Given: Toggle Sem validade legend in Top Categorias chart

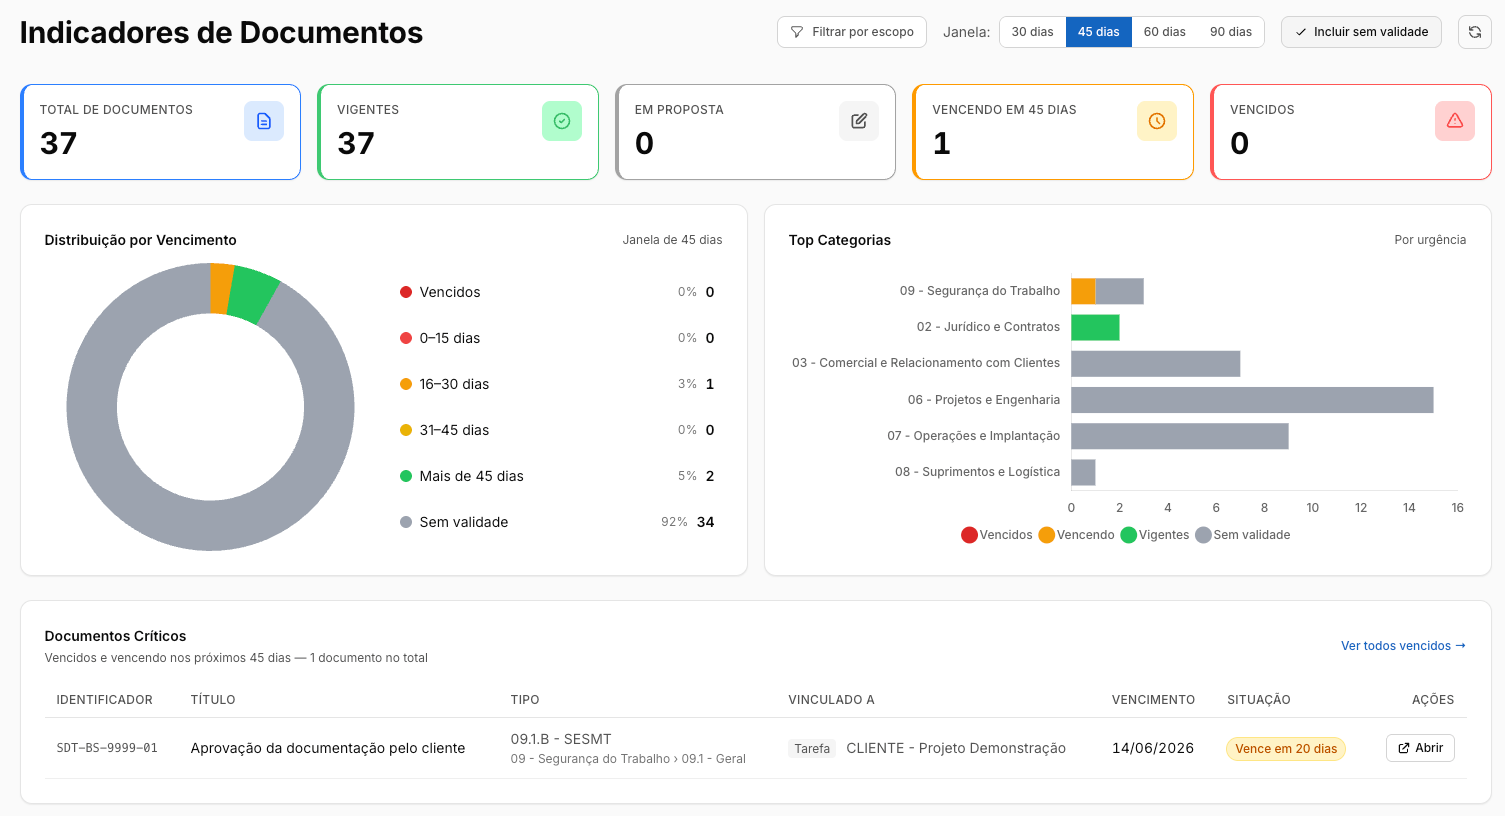Looking at the screenshot, I should click(x=1243, y=535).
